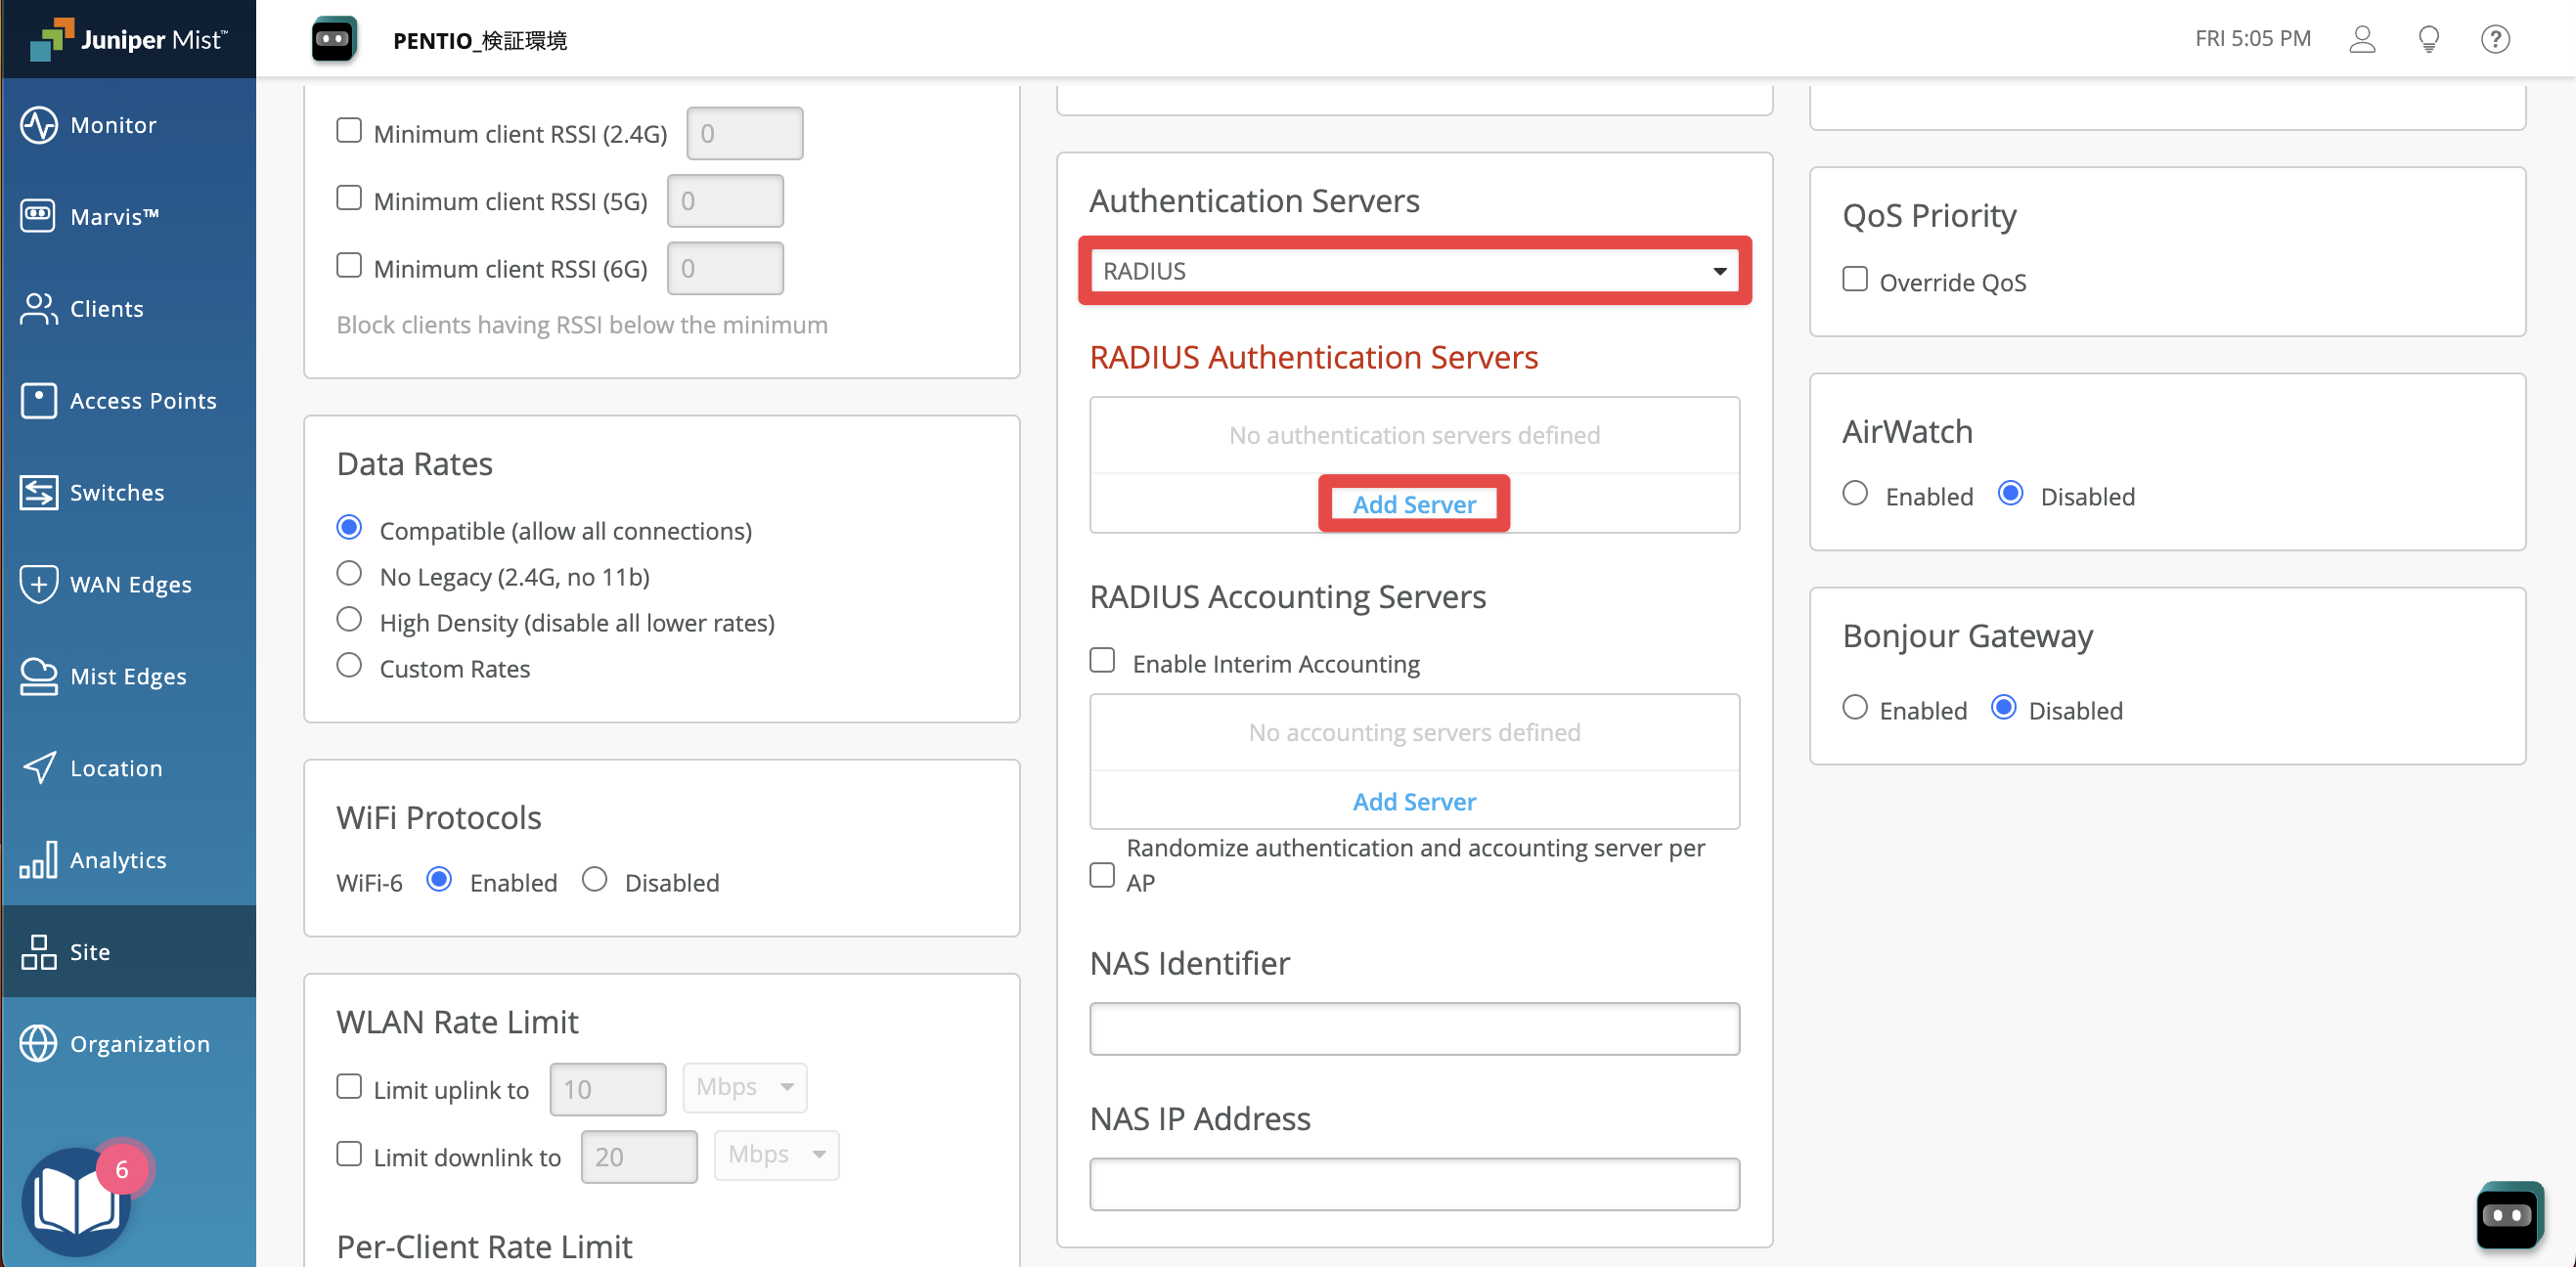
Task: Click Add Server under RADIUS Accounting Servers
Action: 1413,801
